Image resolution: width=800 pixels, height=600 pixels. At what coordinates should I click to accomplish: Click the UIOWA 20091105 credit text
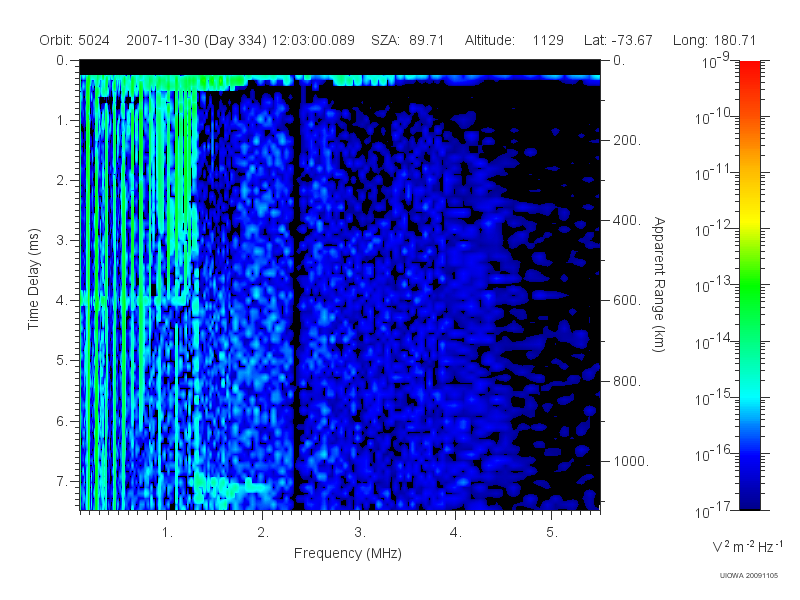748,576
